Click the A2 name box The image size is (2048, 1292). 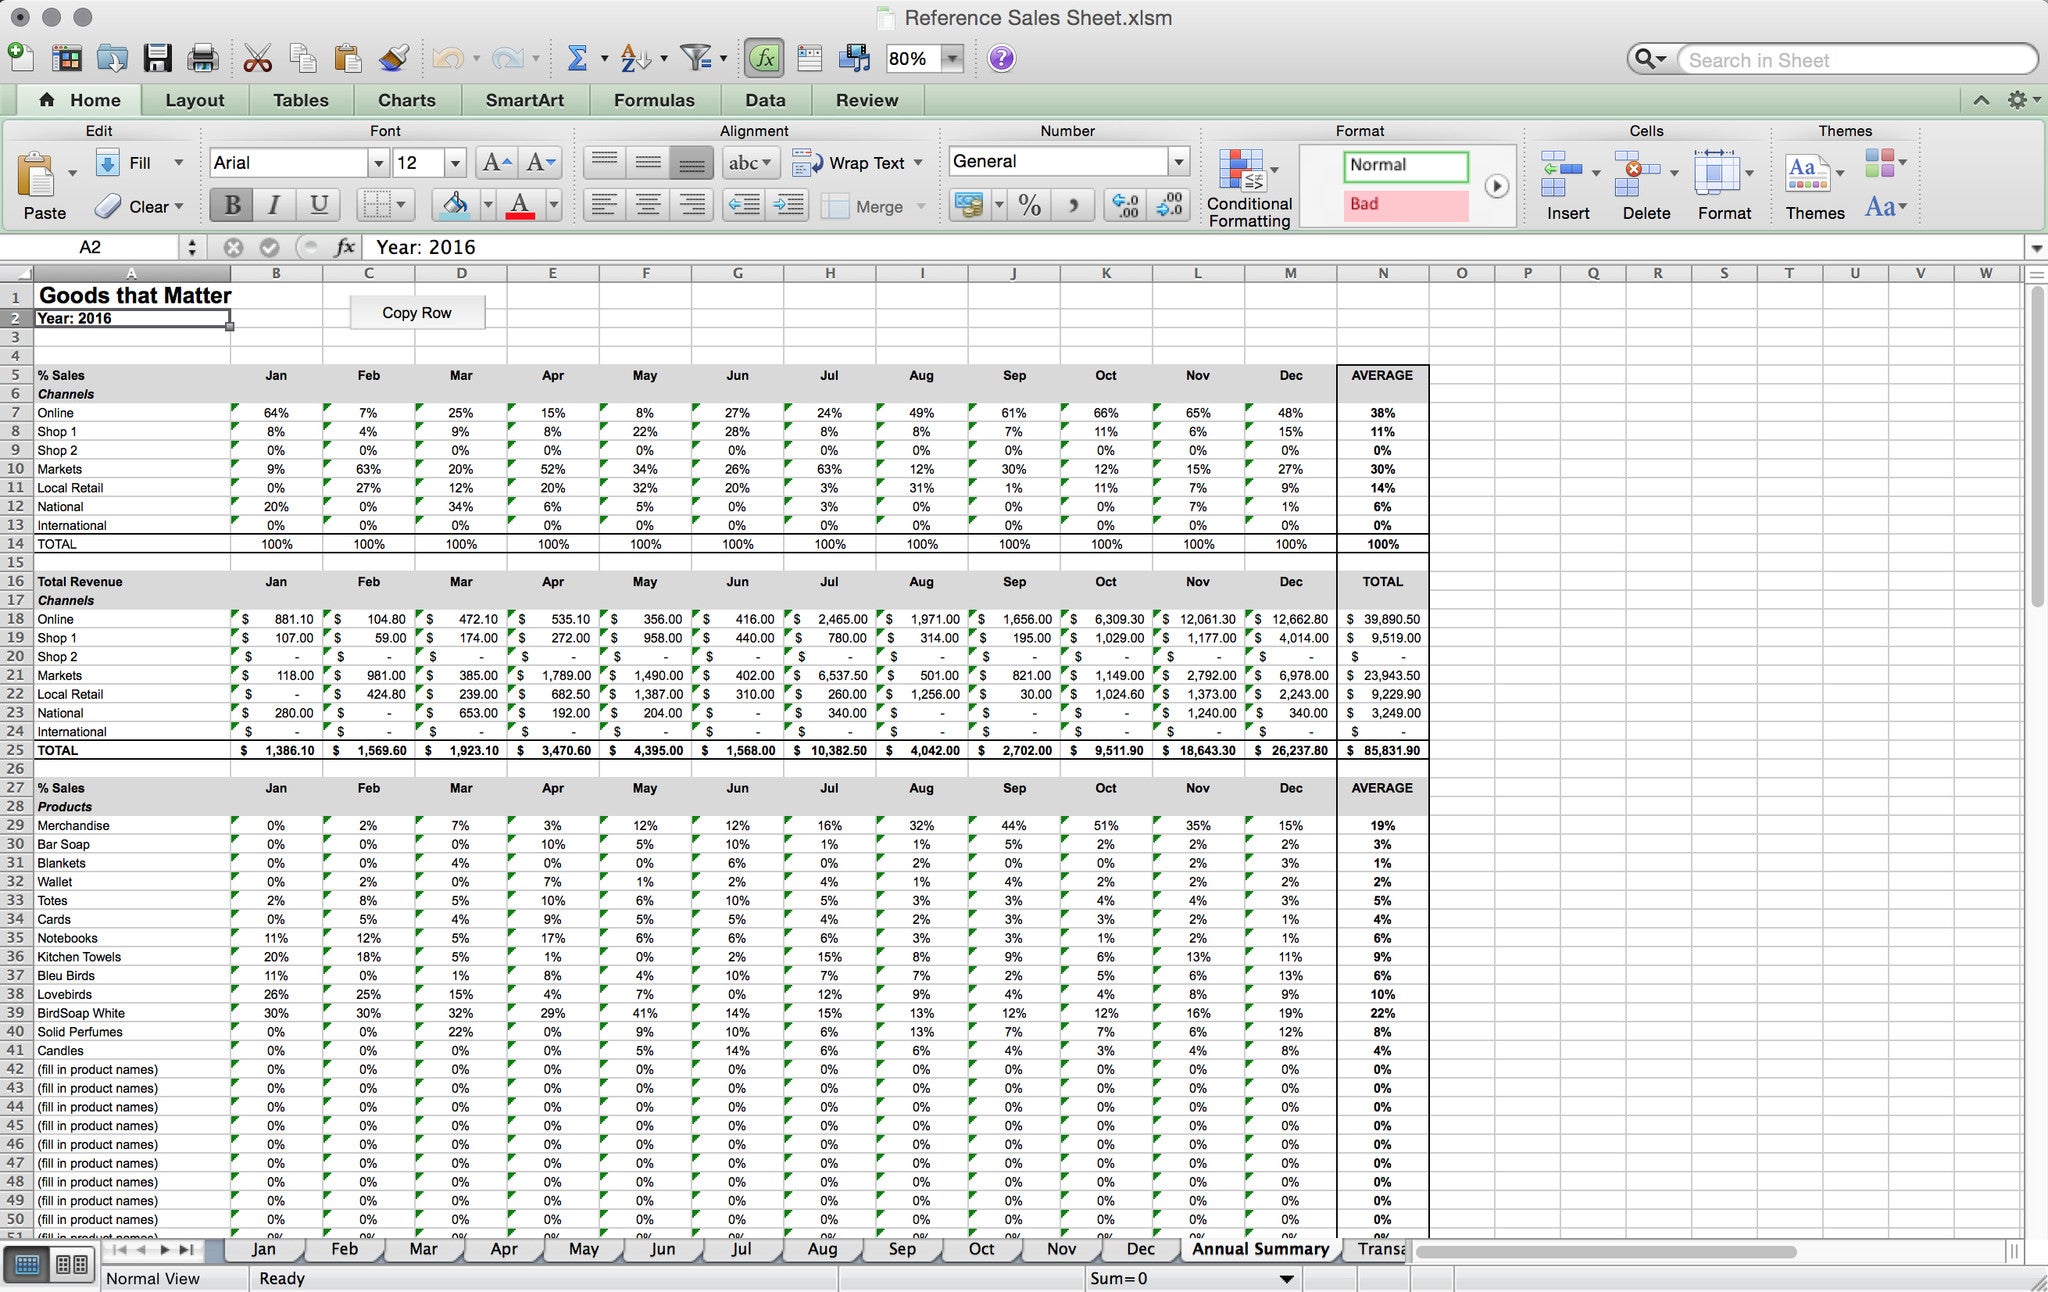pos(90,247)
